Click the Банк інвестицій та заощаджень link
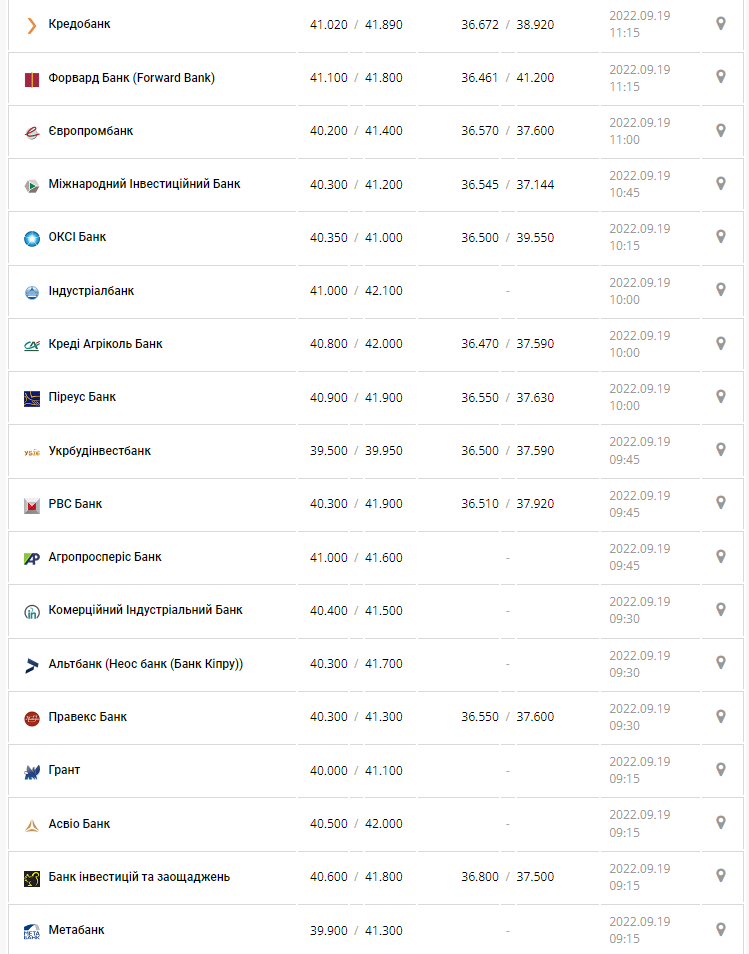 (x=139, y=877)
